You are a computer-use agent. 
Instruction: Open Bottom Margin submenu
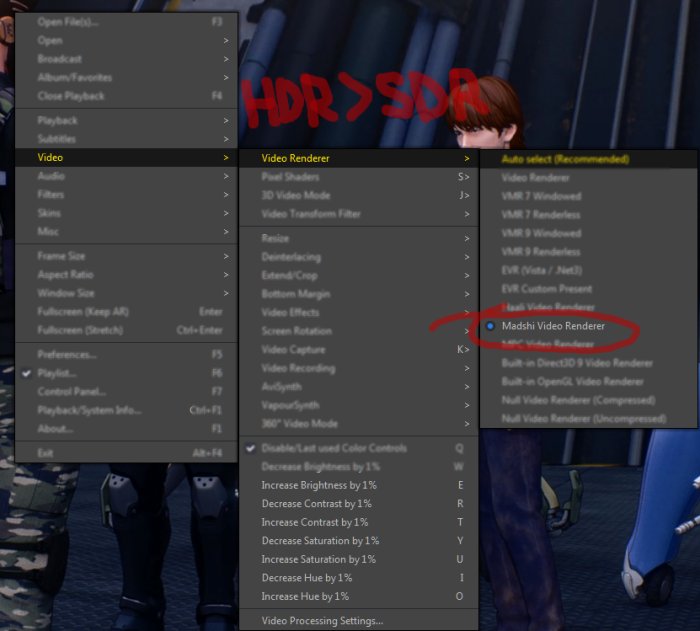tap(359, 294)
